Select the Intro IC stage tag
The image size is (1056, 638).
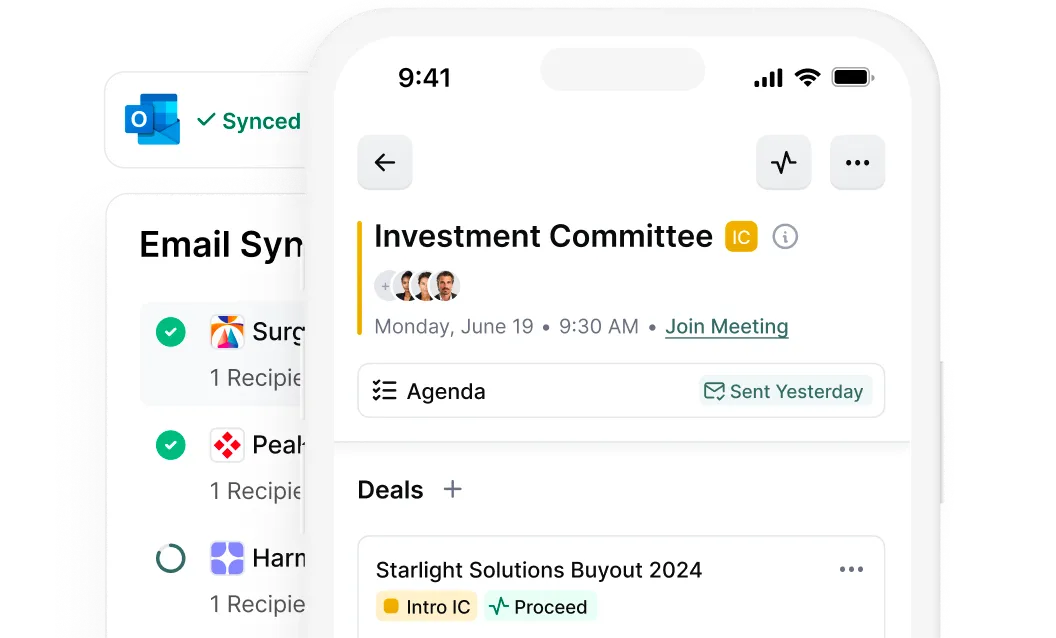tap(426, 606)
